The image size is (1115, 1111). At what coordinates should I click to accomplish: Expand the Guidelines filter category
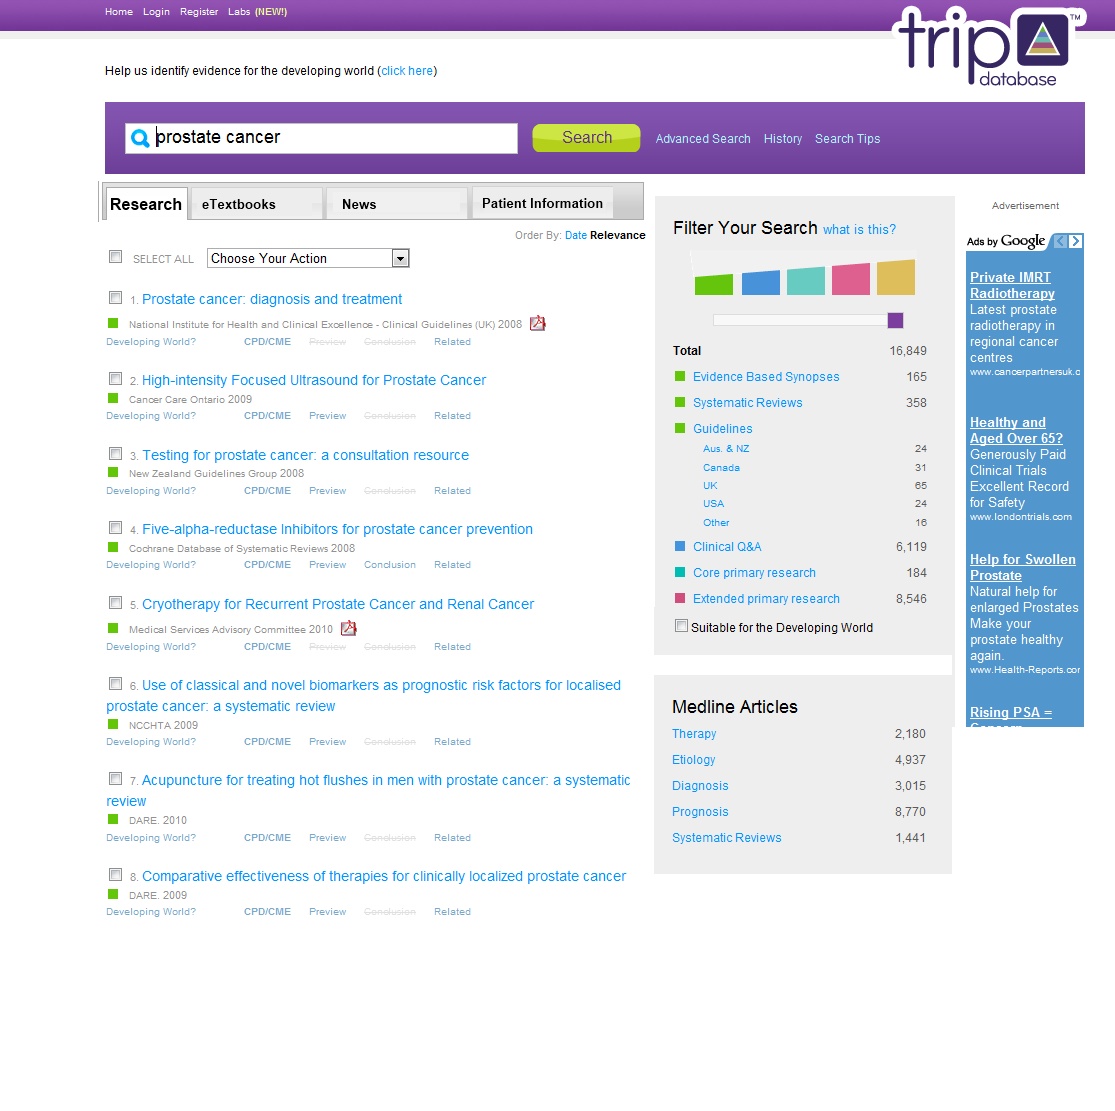click(722, 429)
